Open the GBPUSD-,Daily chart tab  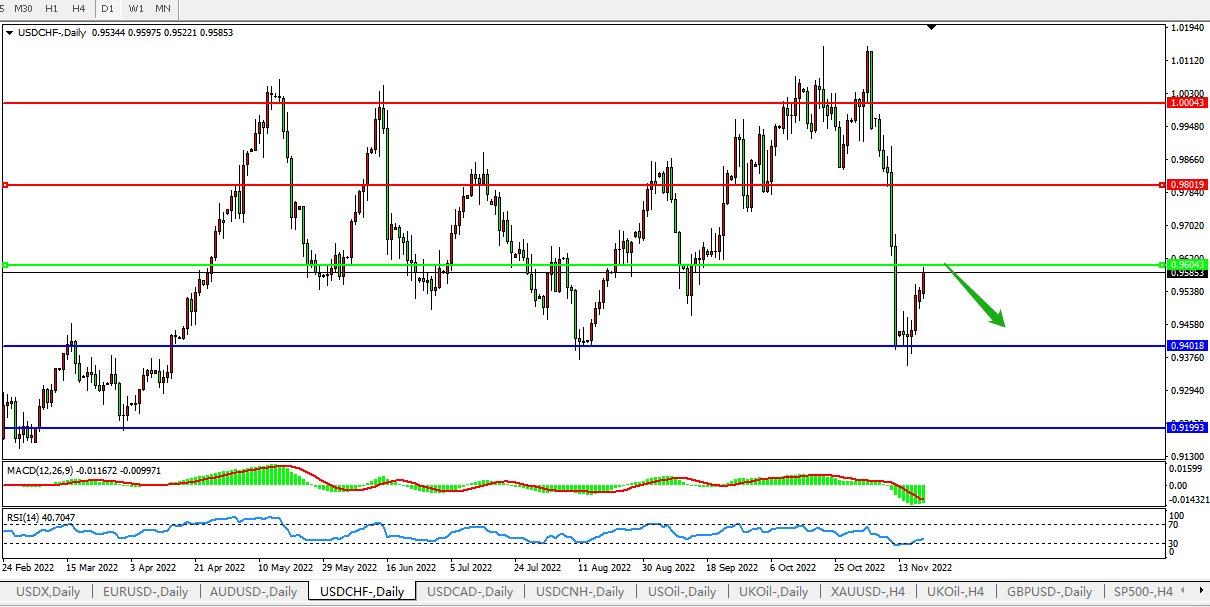[1049, 591]
